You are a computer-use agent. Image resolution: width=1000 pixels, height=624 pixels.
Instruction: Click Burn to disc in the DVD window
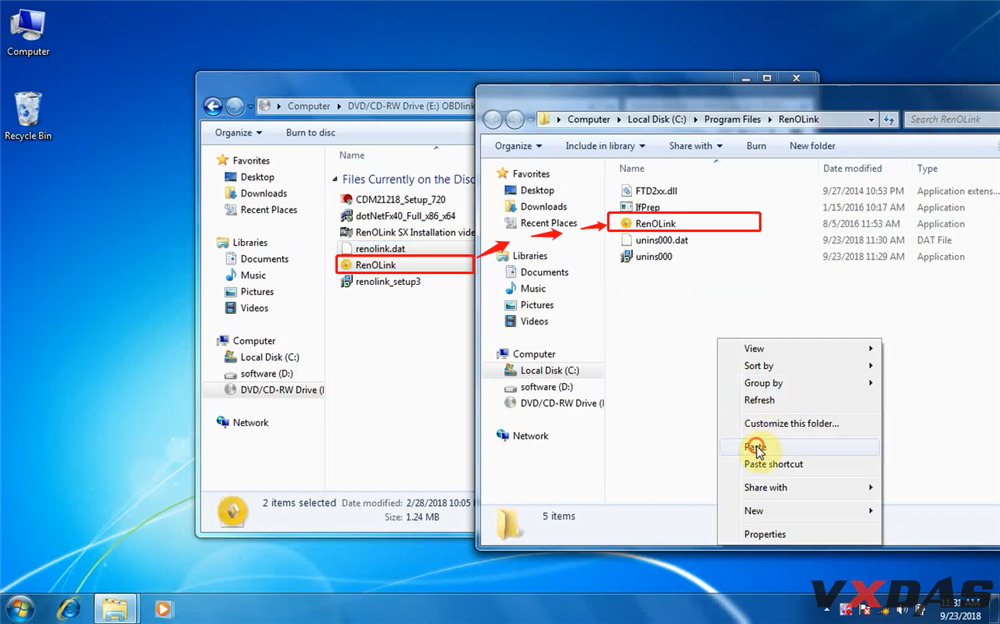[x=311, y=133]
